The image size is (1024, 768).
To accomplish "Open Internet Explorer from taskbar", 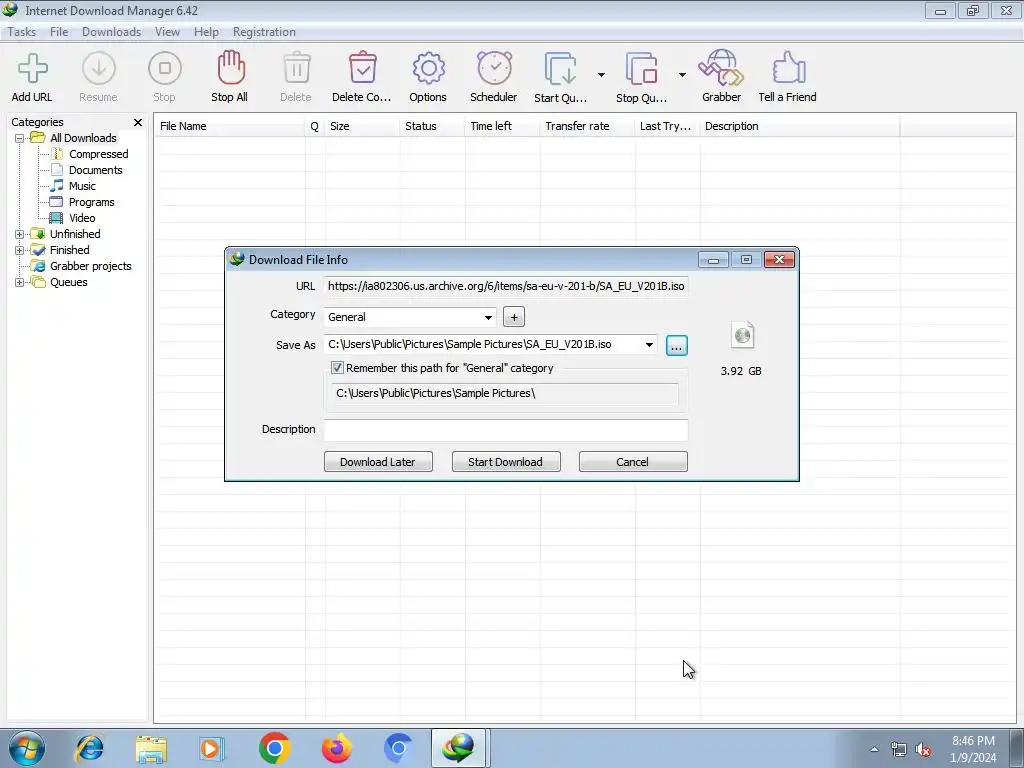I will pyautogui.click(x=89, y=748).
